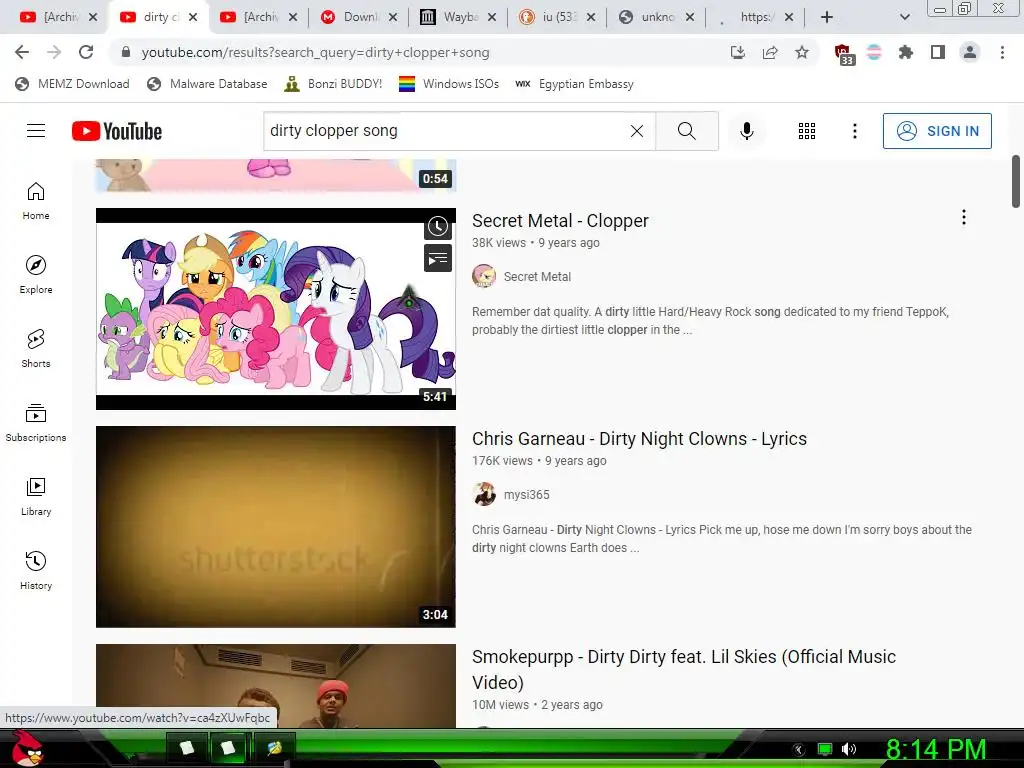
Task: Open Windows ISOs bookmark
Action: tap(449, 84)
